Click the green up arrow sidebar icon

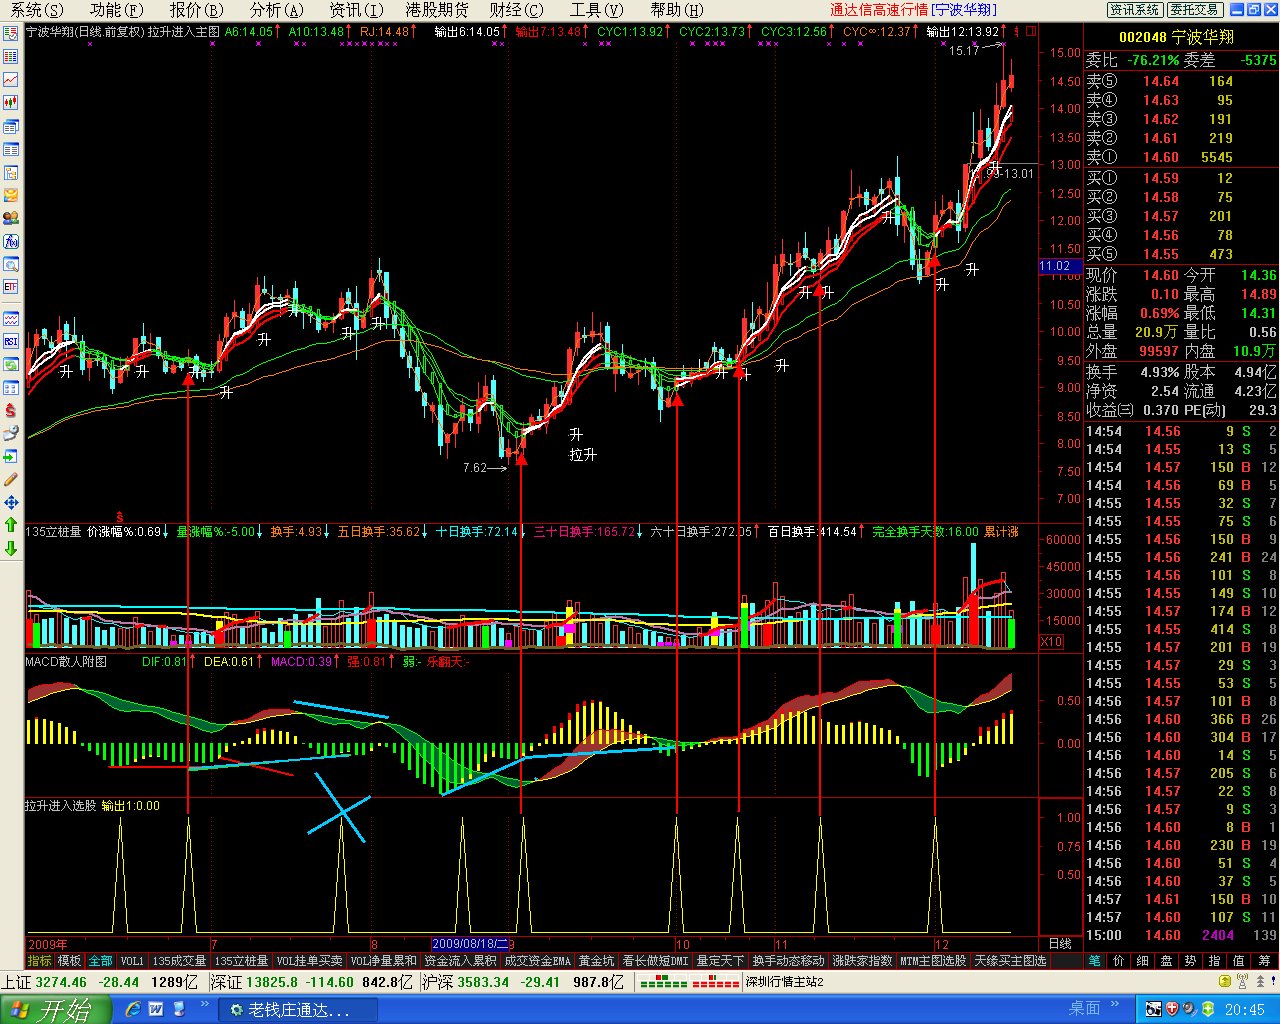coord(11,525)
